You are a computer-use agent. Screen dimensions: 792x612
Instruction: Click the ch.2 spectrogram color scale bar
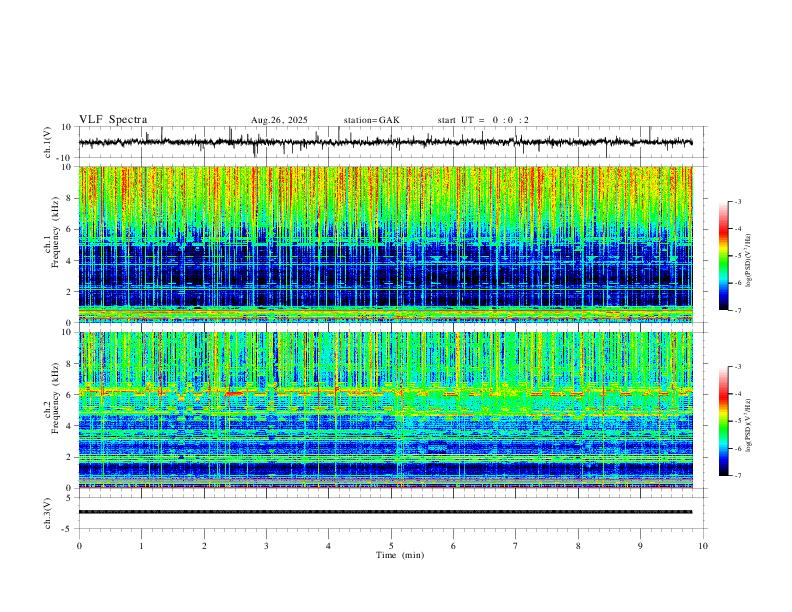click(x=724, y=421)
